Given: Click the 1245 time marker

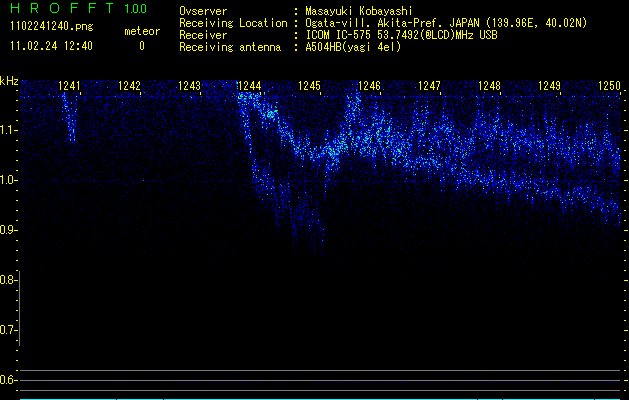Looking at the screenshot, I should pos(310,86).
